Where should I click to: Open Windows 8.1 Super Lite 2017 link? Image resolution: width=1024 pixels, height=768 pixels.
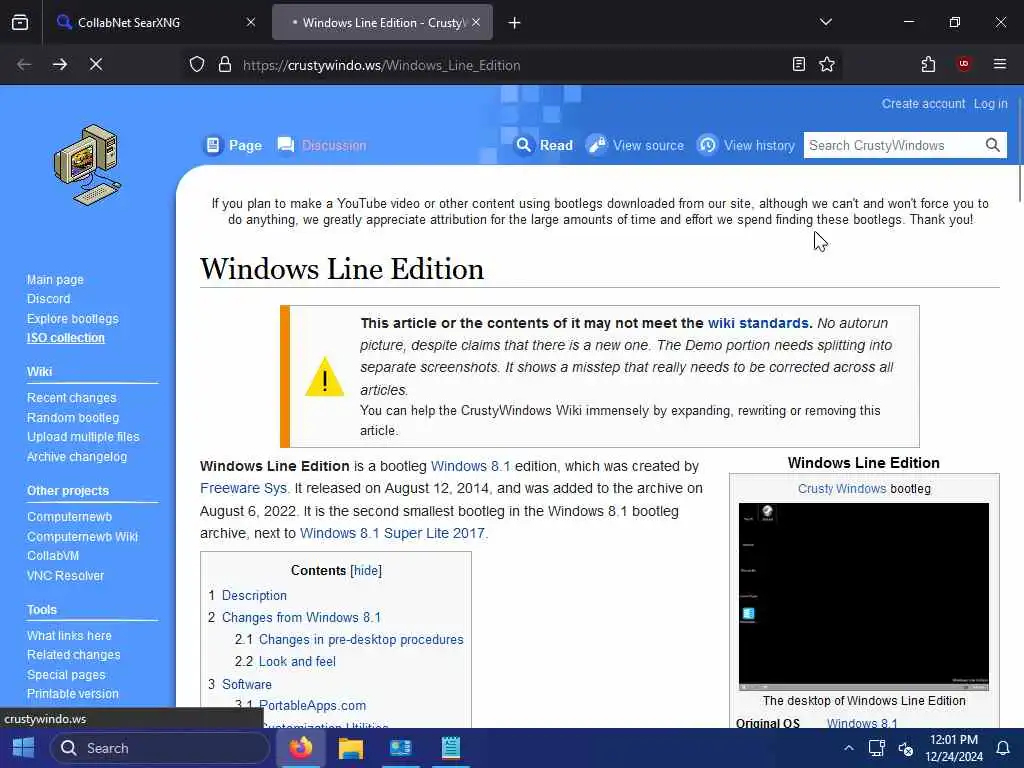point(392,533)
